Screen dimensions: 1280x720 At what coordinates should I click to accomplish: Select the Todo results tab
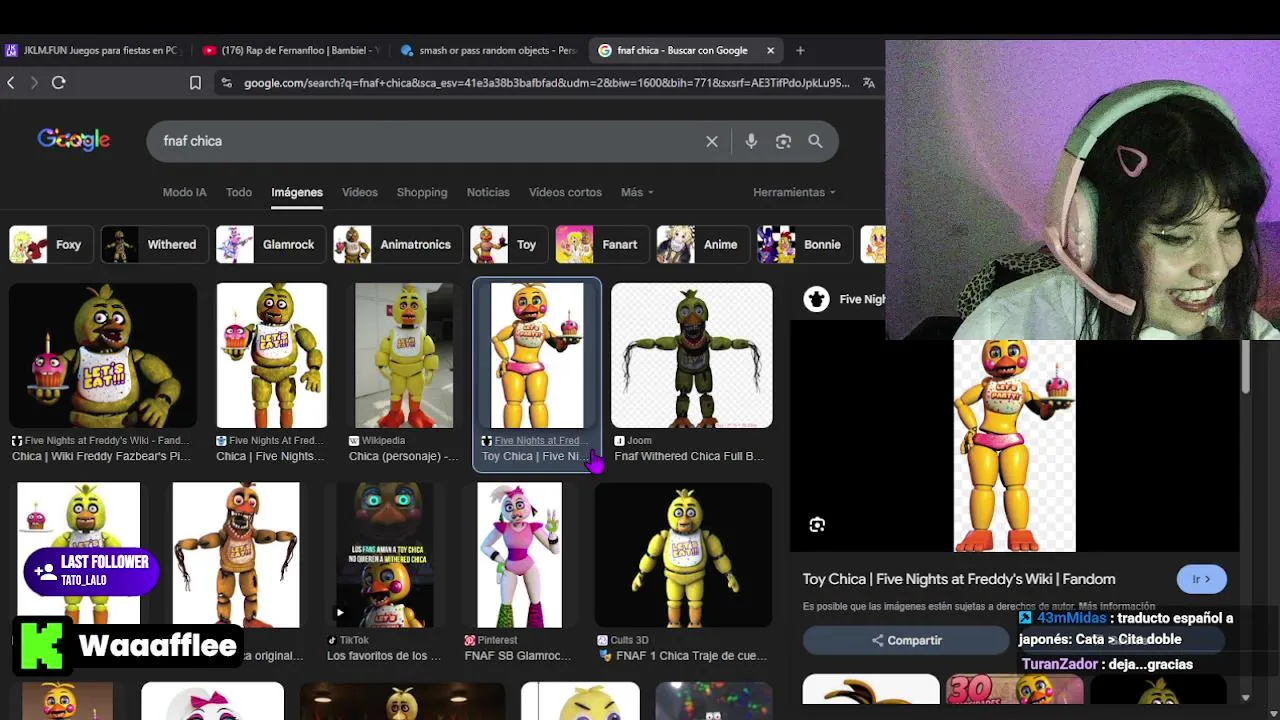[x=238, y=192]
